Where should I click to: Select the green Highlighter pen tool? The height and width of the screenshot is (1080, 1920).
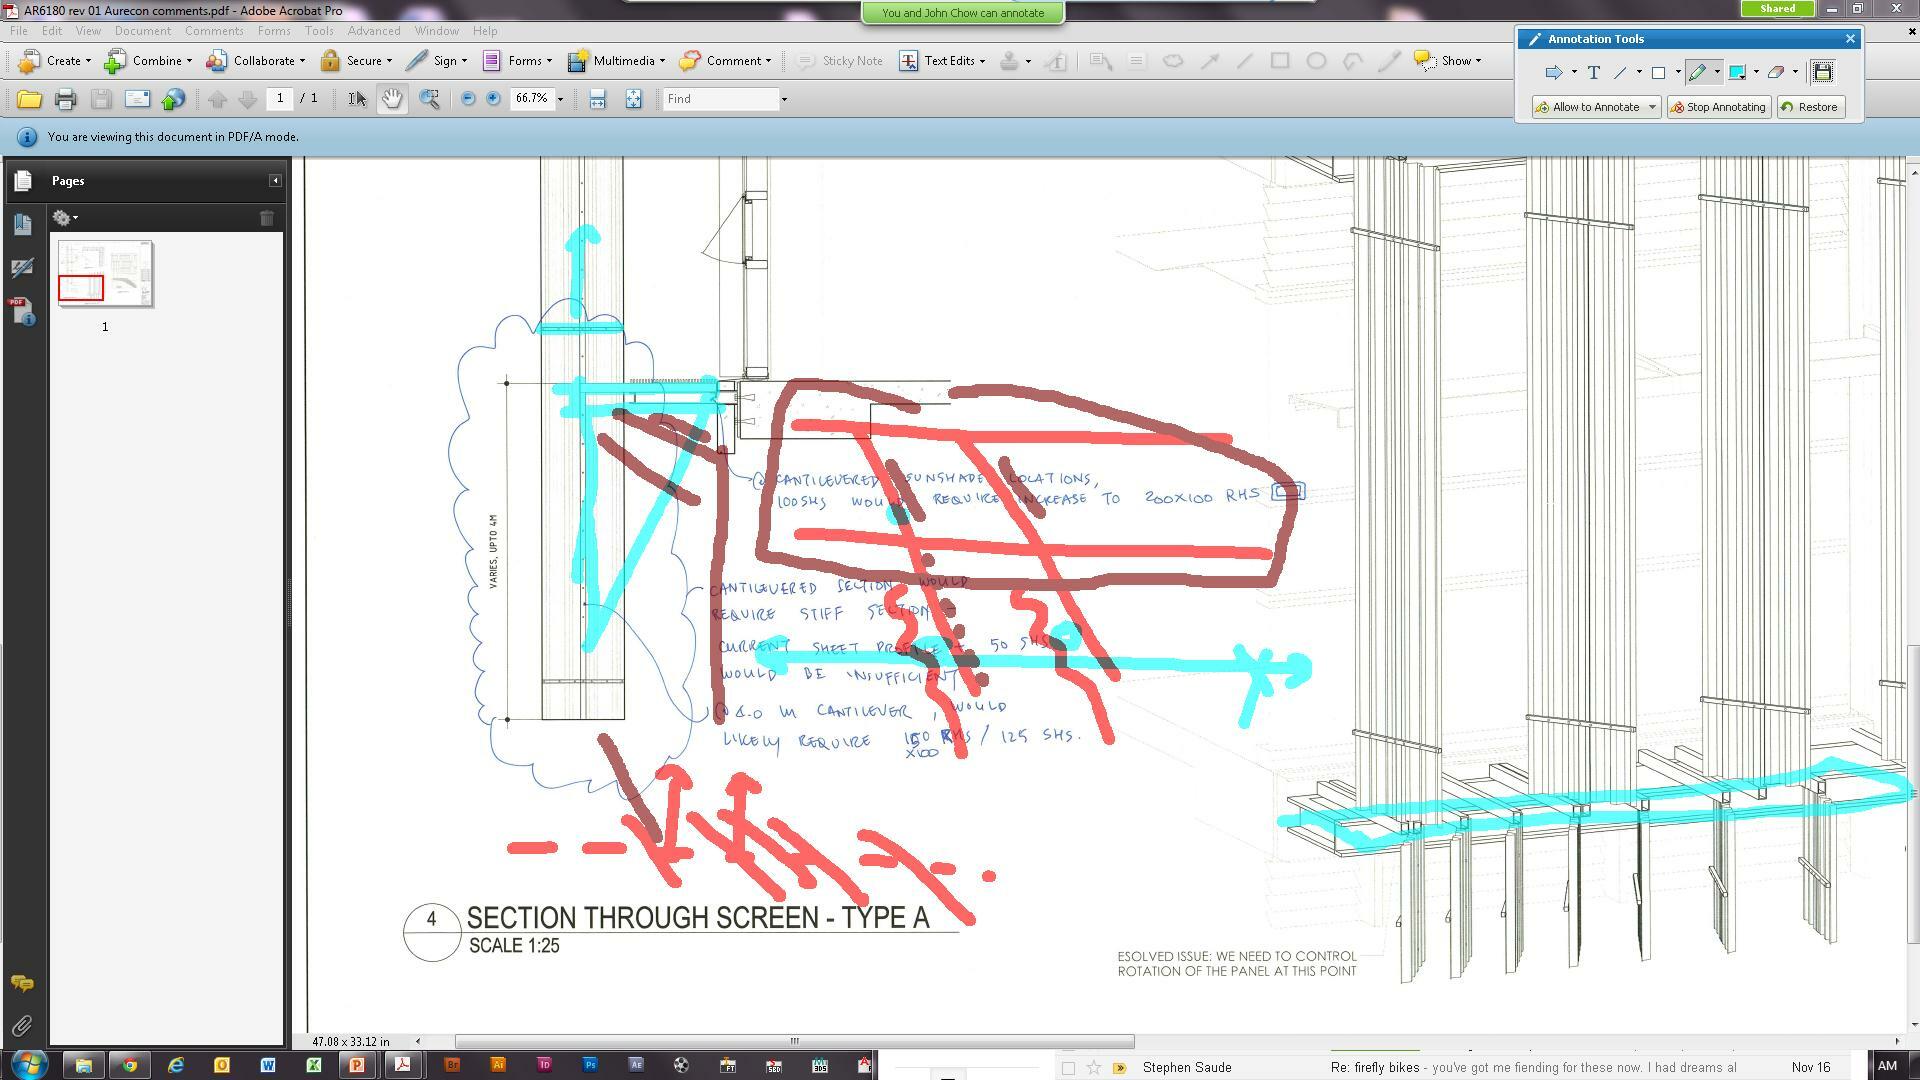pyautogui.click(x=1697, y=72)
